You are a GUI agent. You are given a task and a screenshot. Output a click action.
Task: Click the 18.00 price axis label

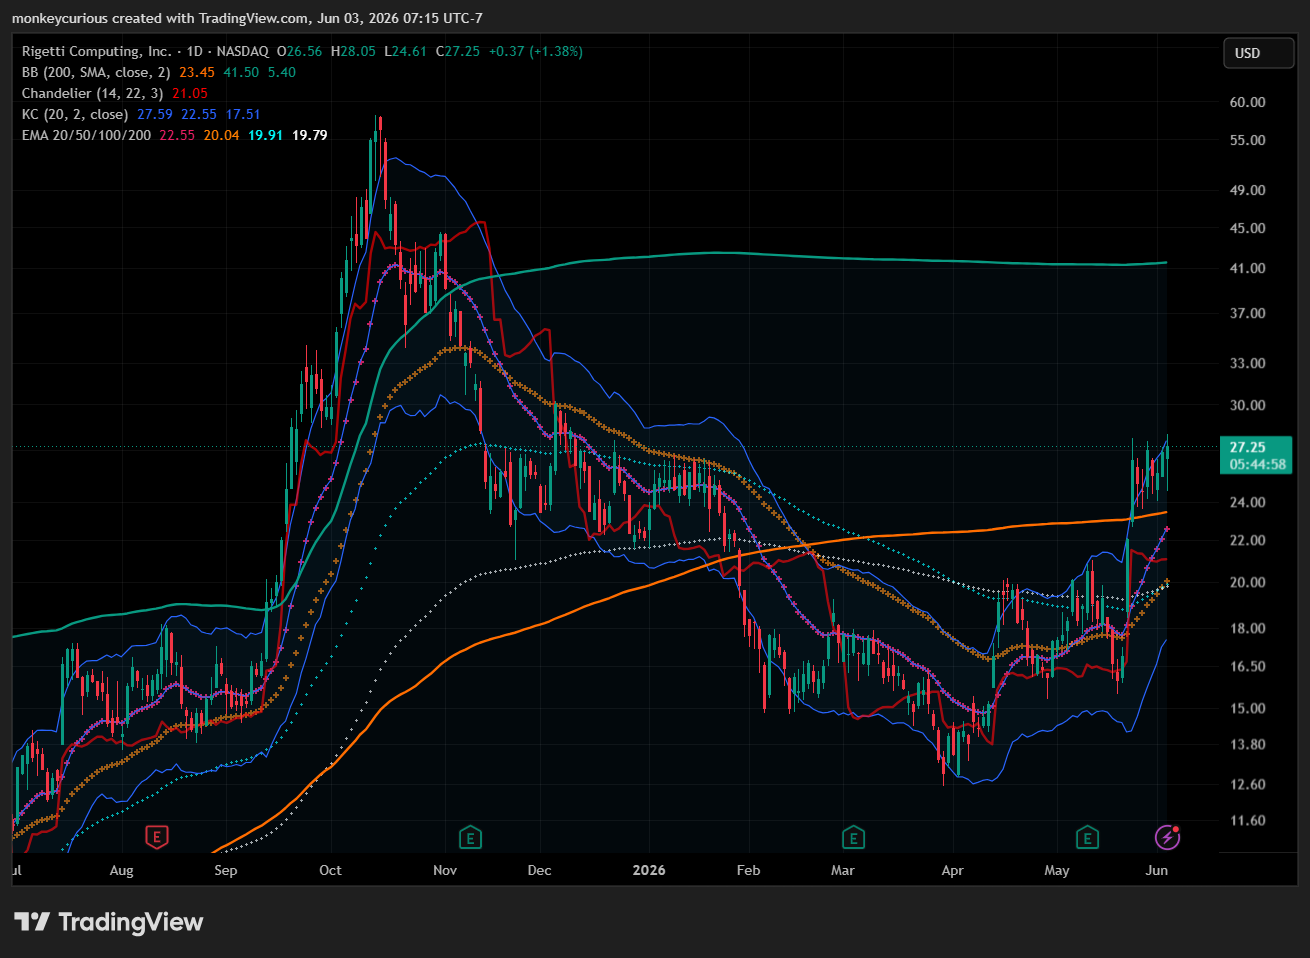(1248, 628)
